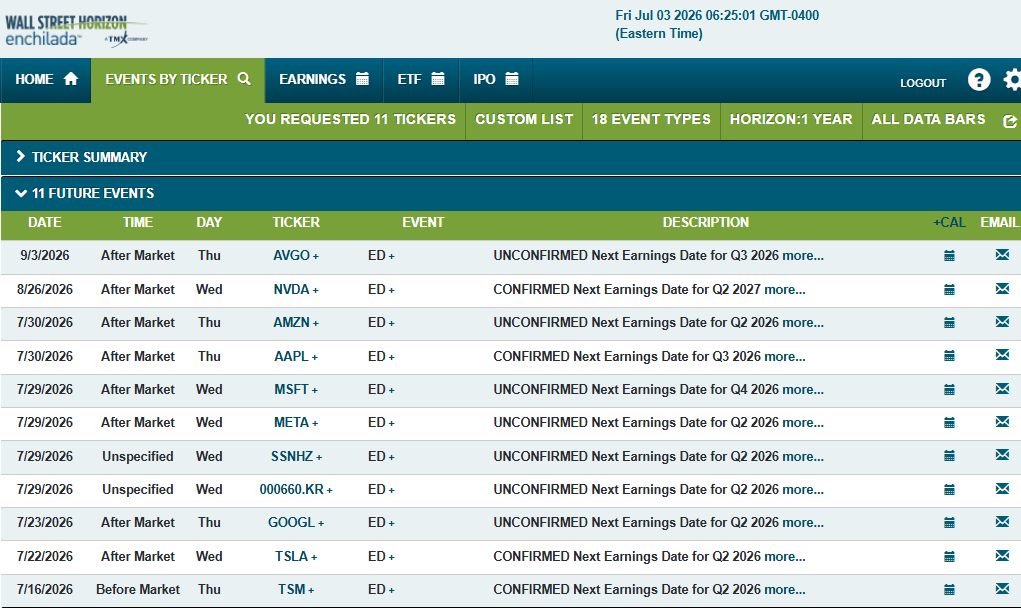Image resolution: width=1021 pixels, height=608 pixels.
Task: Email the 000660.KR earnings event
Action: point(1002,488)
